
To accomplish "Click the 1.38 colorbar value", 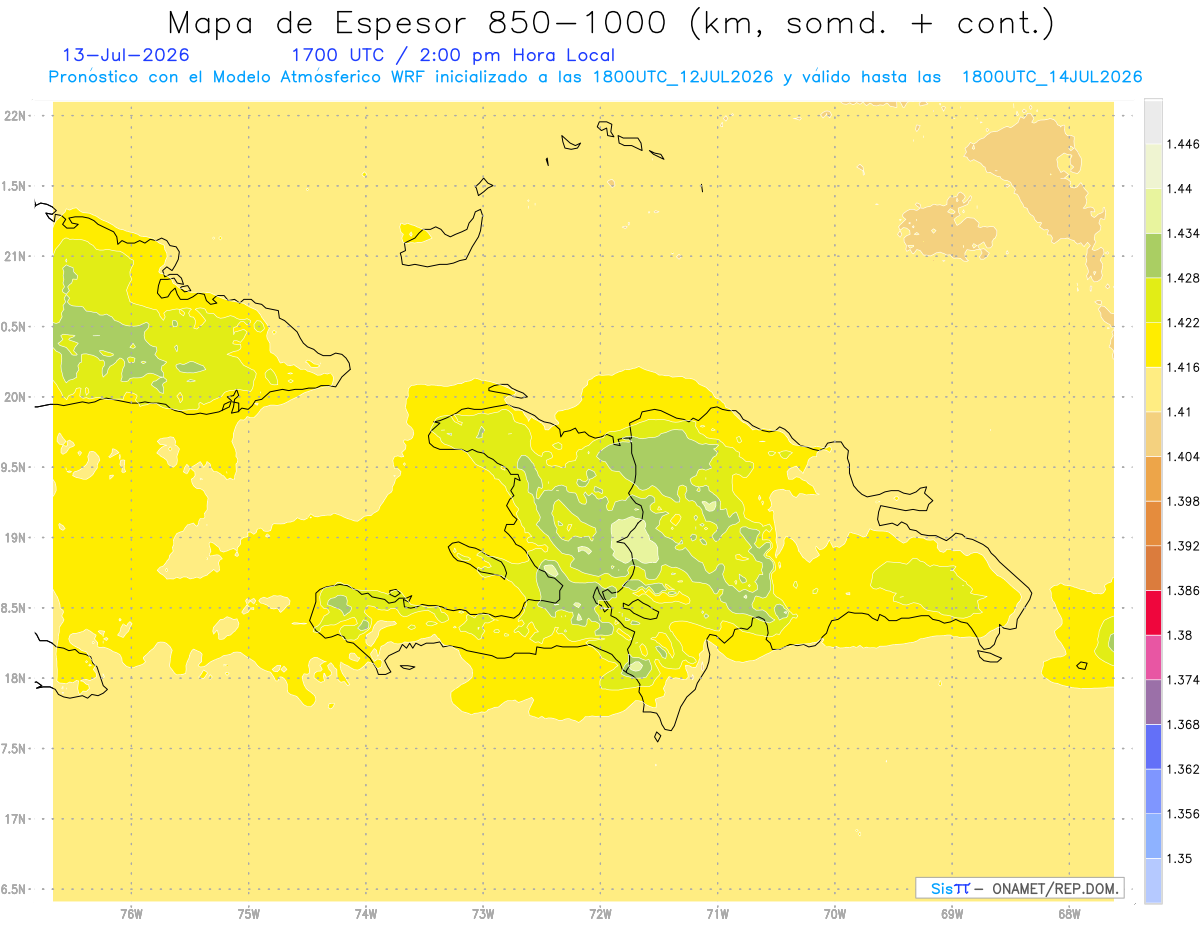I will point(1179,635).
